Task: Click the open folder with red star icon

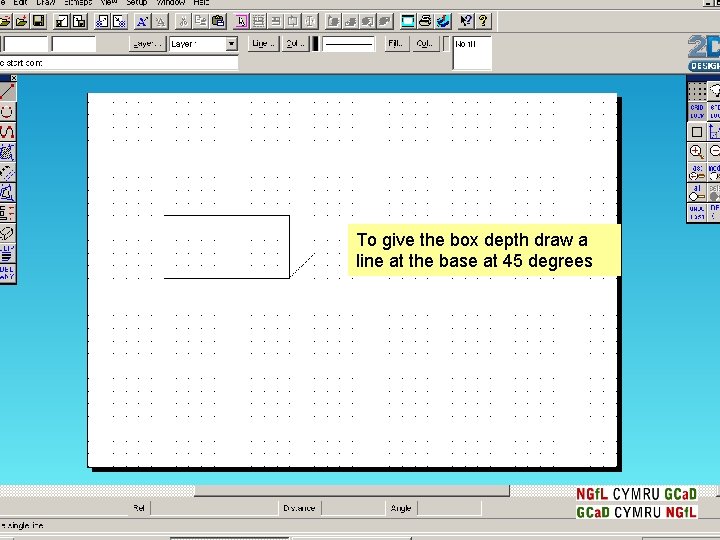Action: tap(21, 21)
